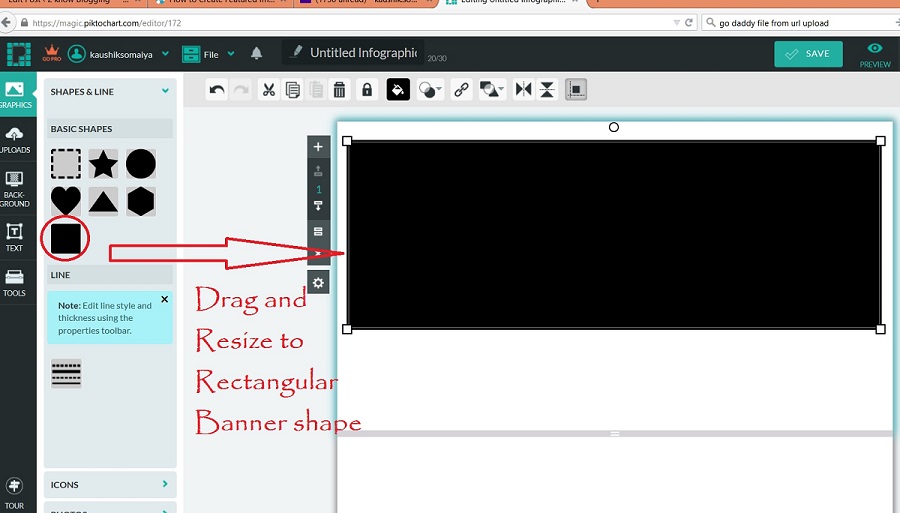Close the line style note

click(x=165, y=300)
